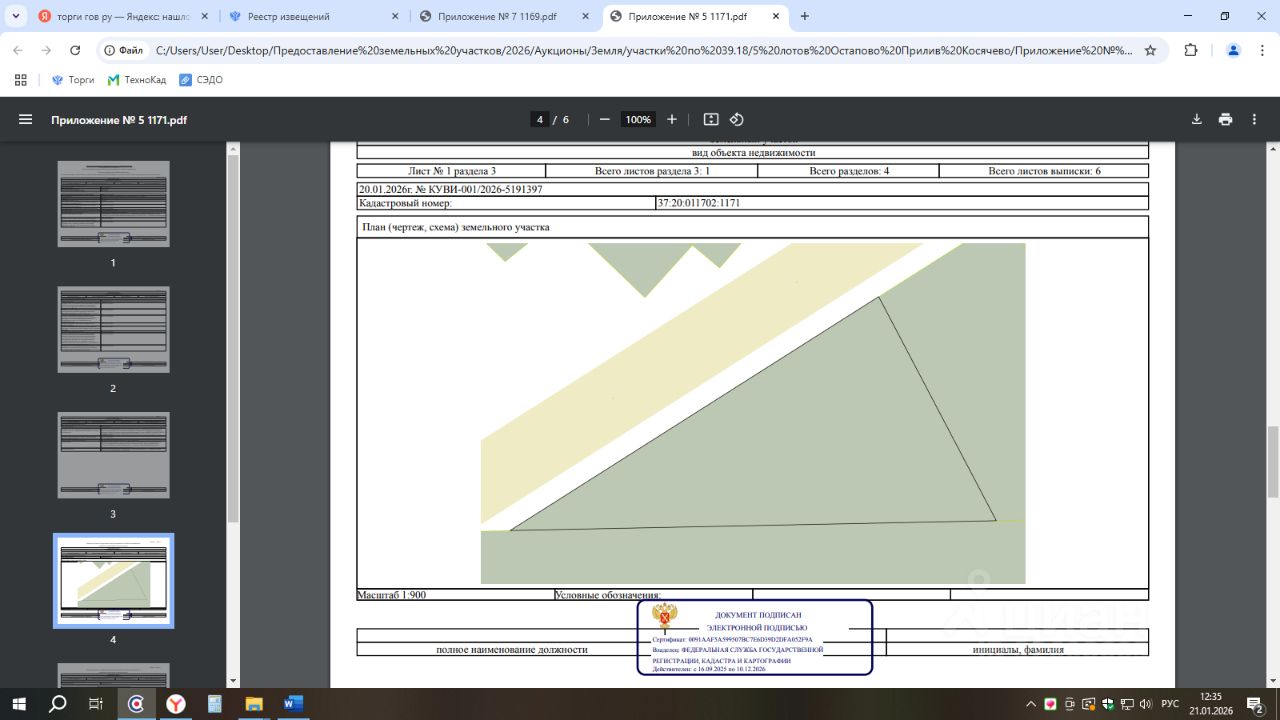Open the taskbar clock and date

coord(1211,704)
